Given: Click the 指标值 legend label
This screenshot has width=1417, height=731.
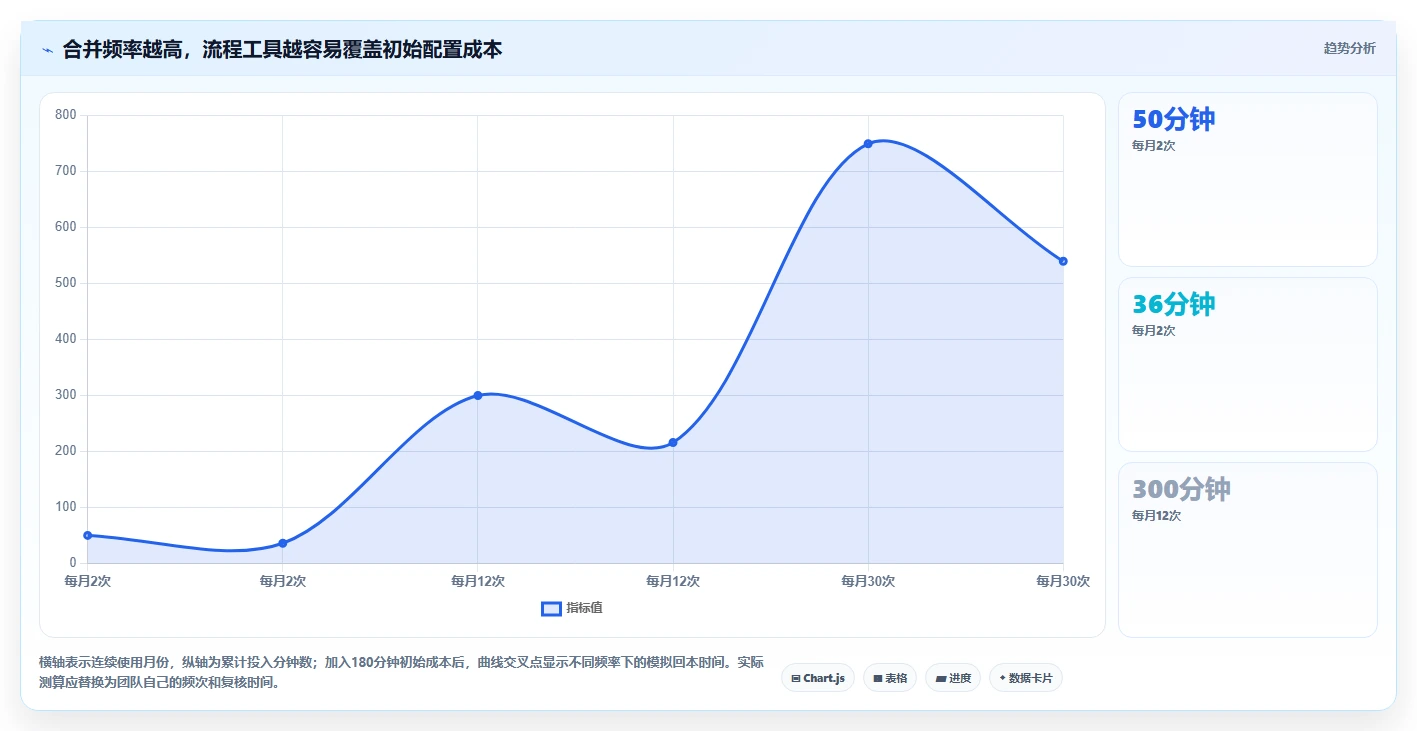Looking at the screenshot, I should [x=584, y=608].
